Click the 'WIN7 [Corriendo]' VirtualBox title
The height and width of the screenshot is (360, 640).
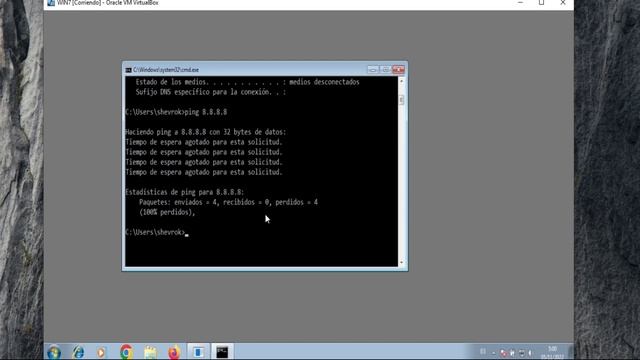tap(108, 2)
